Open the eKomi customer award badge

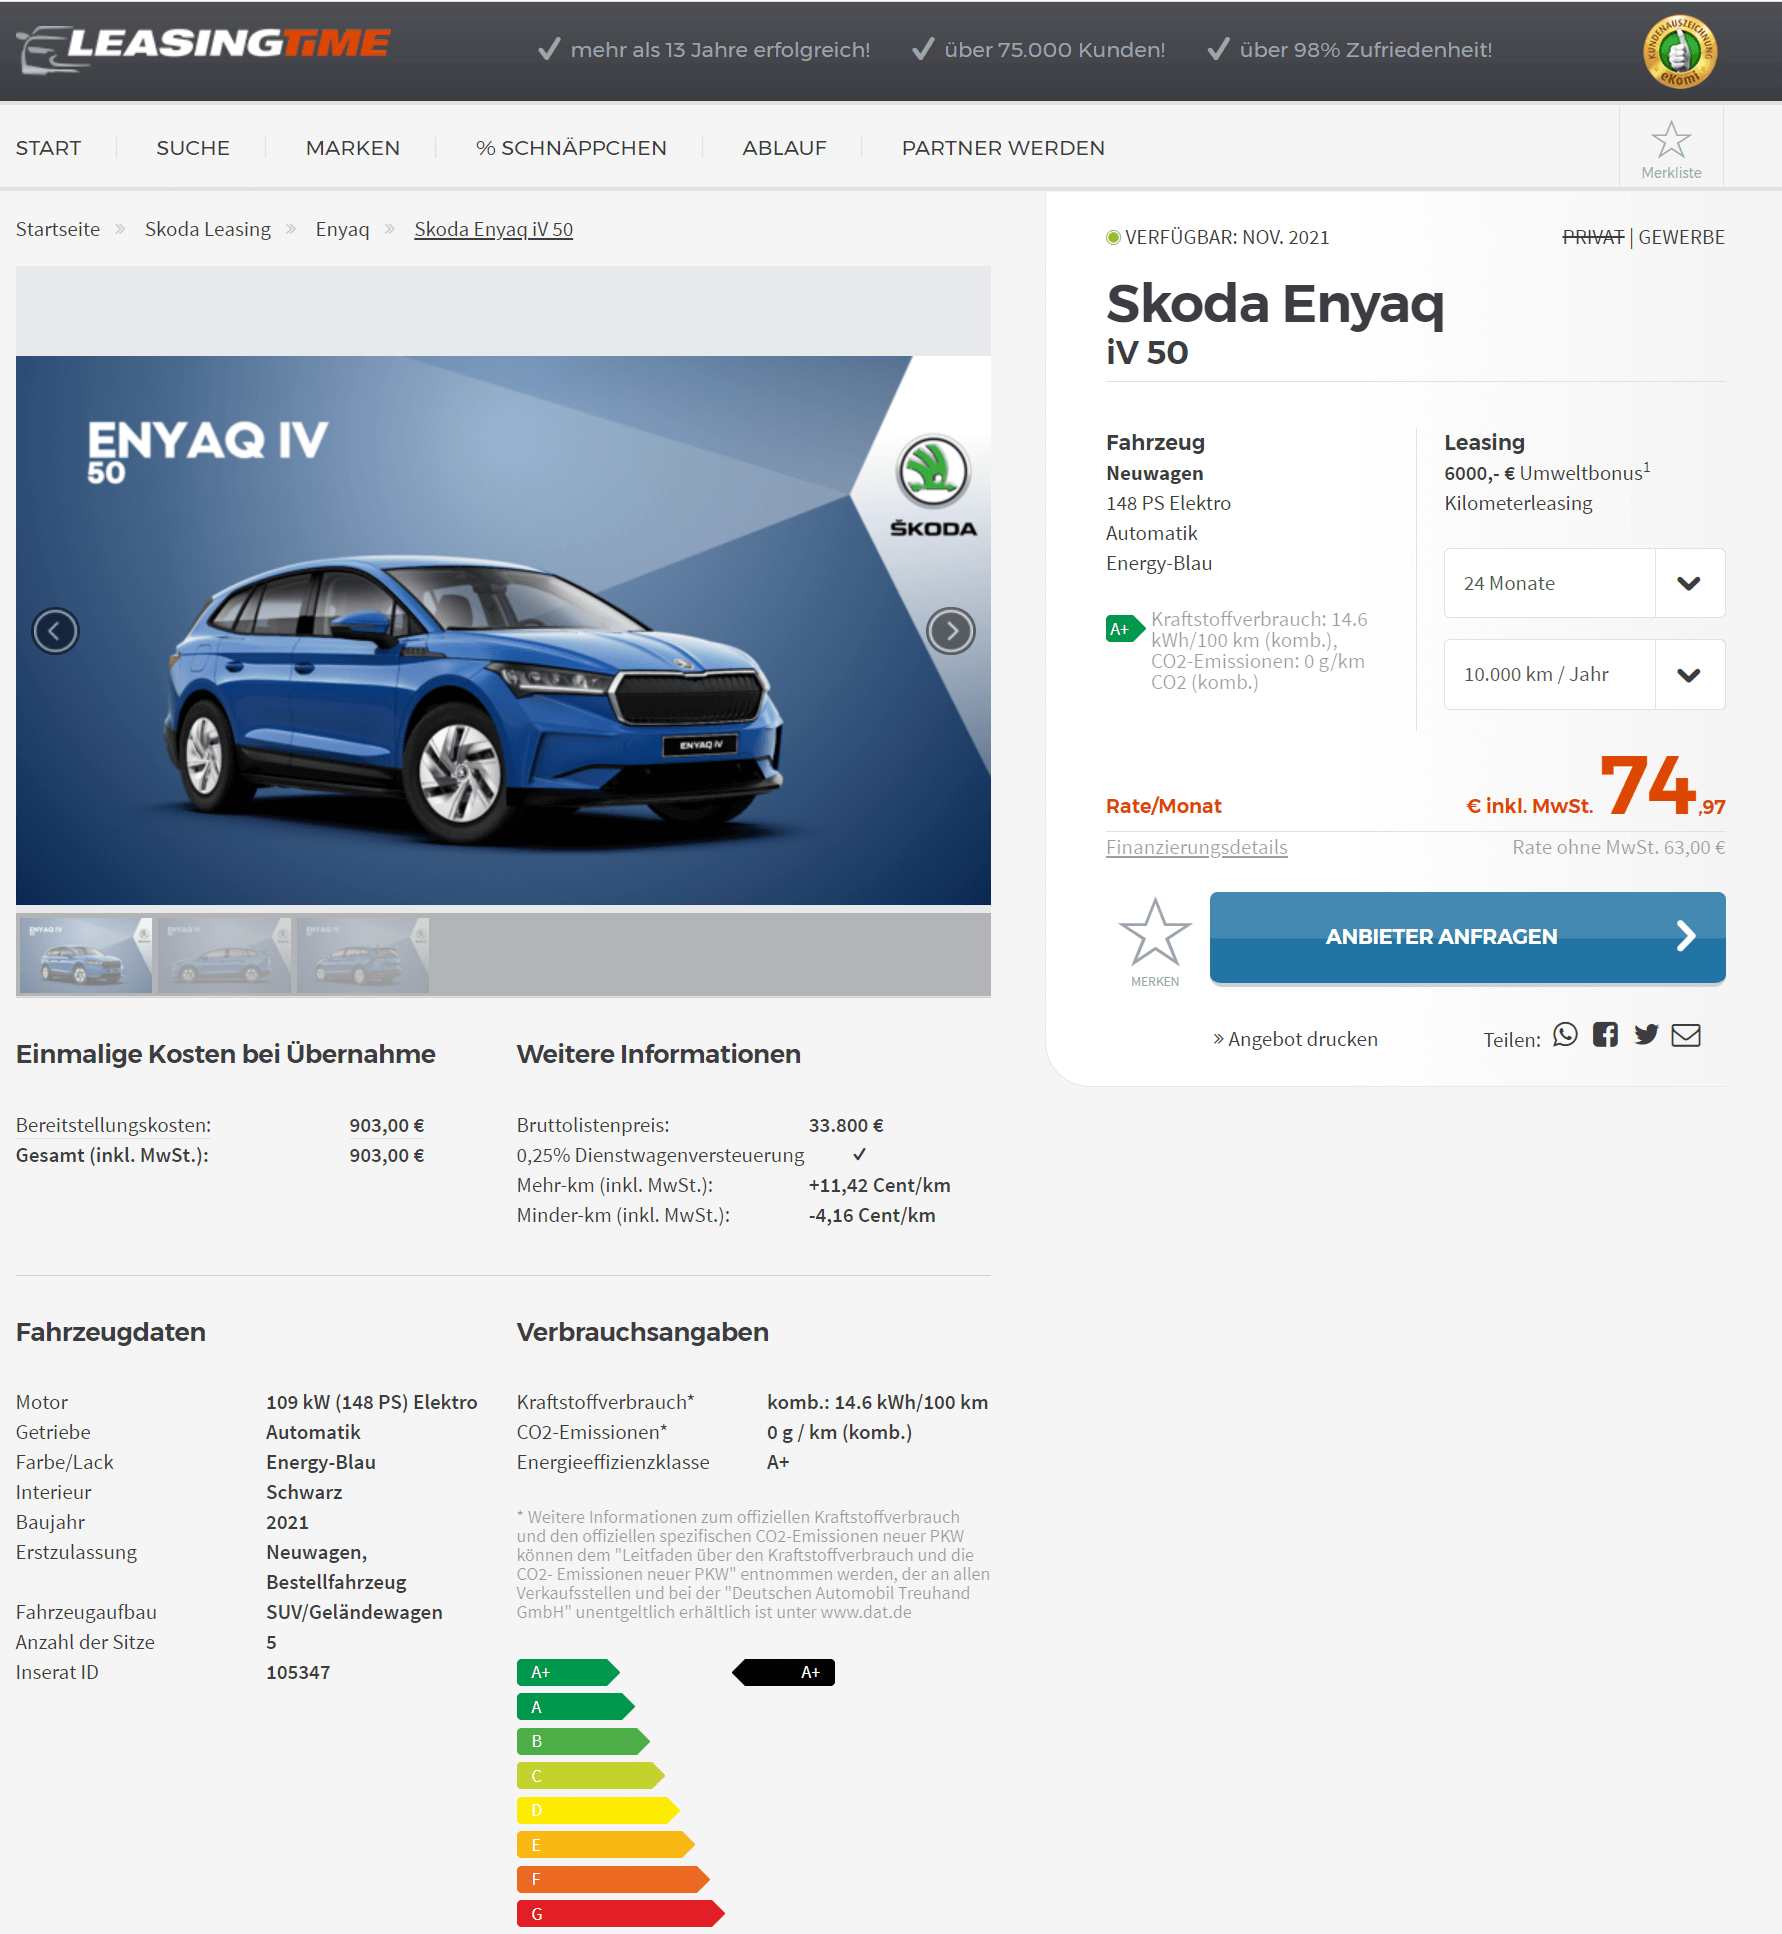tap(1680, 52)
